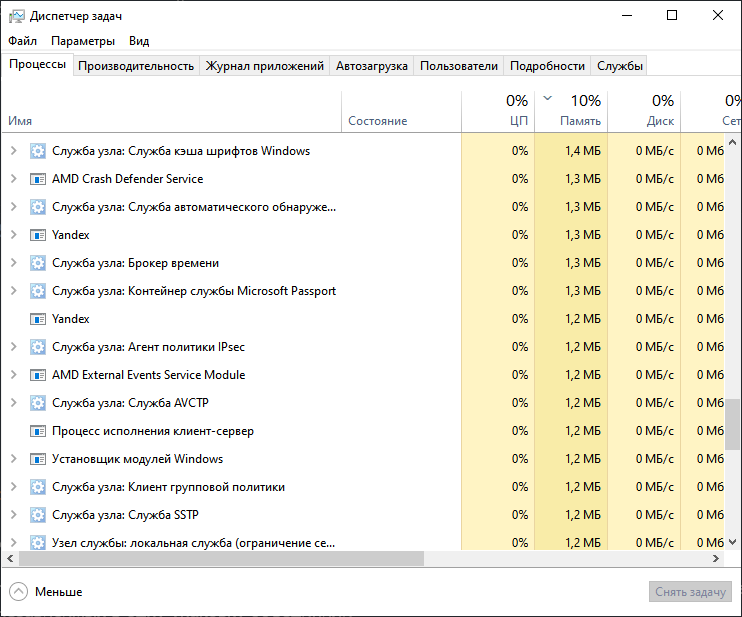742x617 pixels.
Task: Expand Установщик модулей Windows row
Action: pos(14,459)
